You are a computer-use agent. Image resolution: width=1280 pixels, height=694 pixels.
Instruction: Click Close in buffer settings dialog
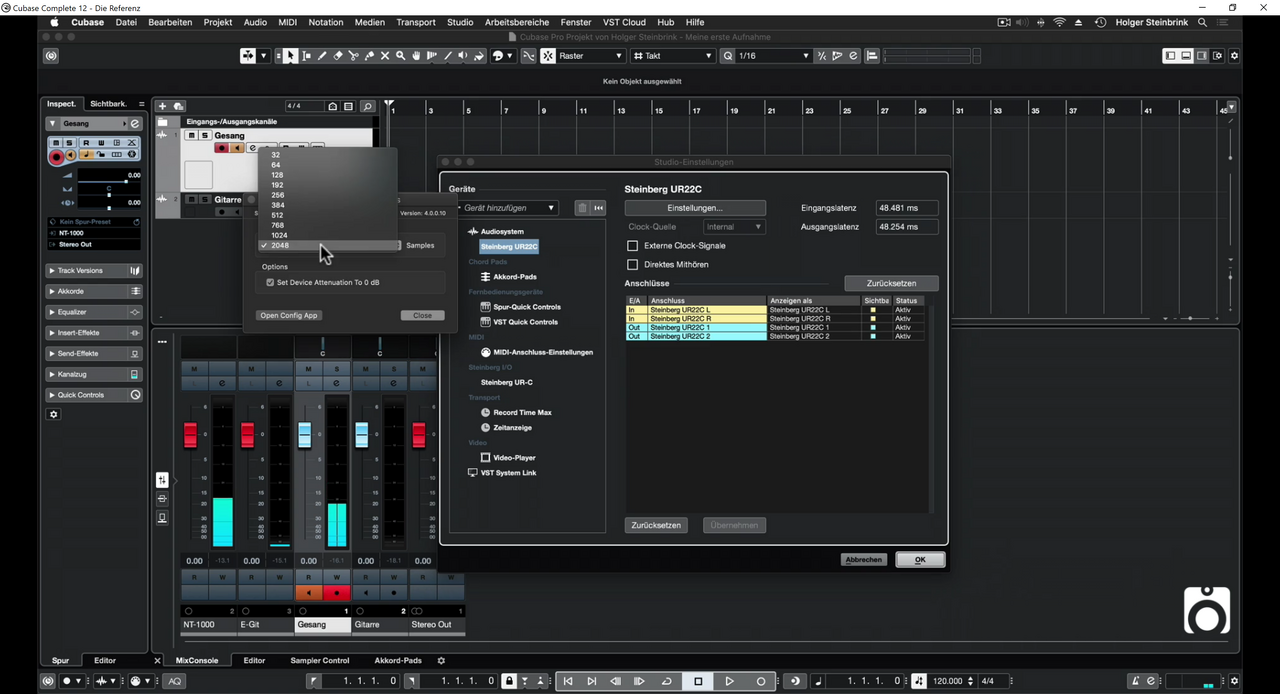click(422, 316)
